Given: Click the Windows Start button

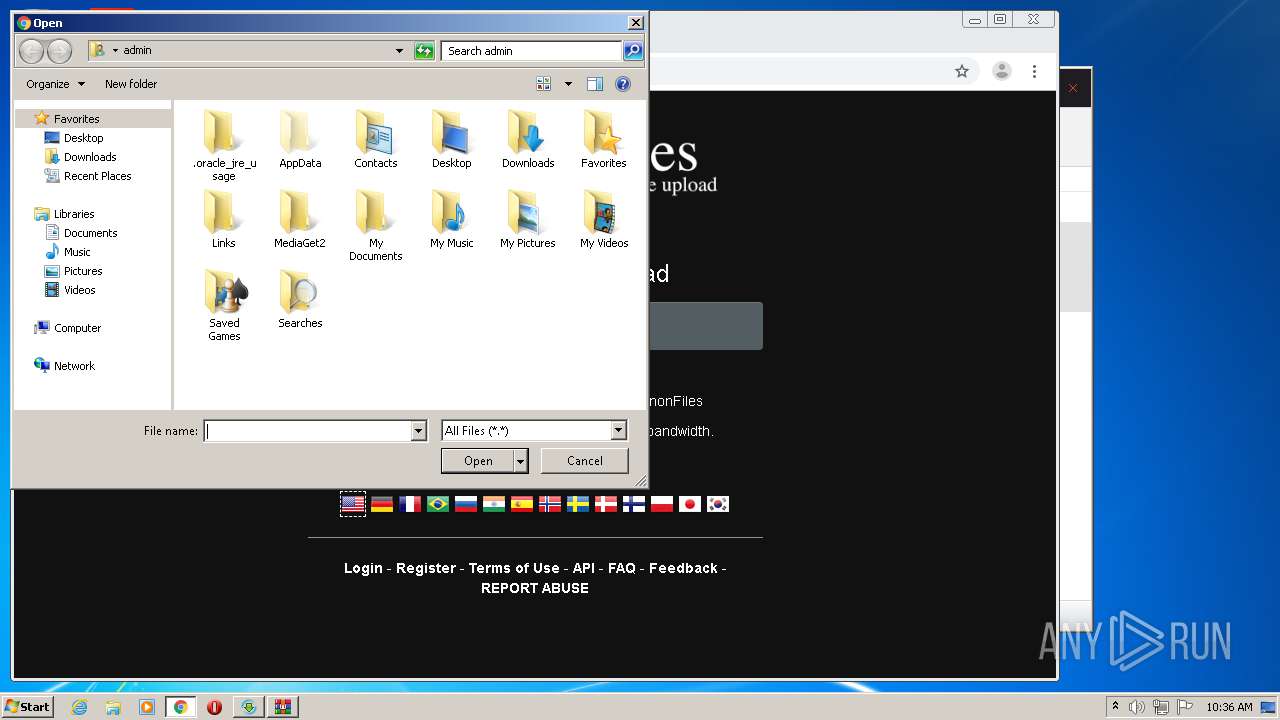Looking at the screenshot, I should pos(28,706).
